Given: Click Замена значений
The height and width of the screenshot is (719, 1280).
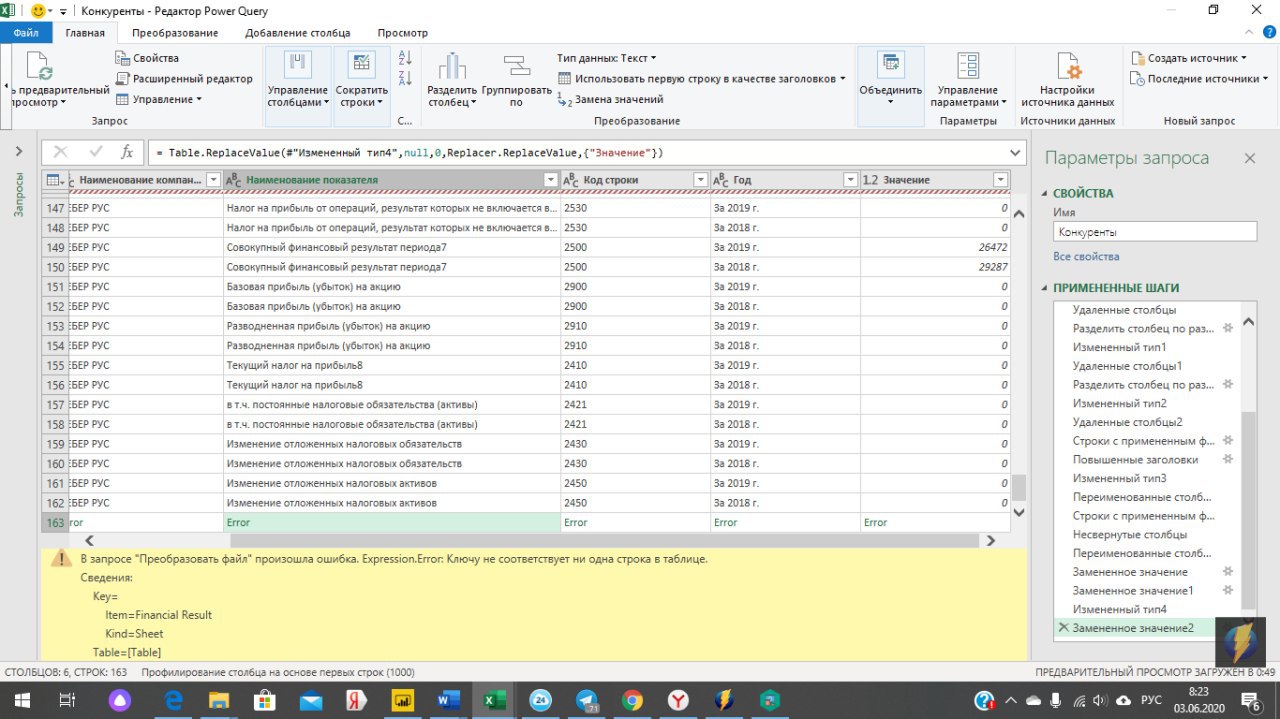Looking at the screenshot, I should pos(610,99).
